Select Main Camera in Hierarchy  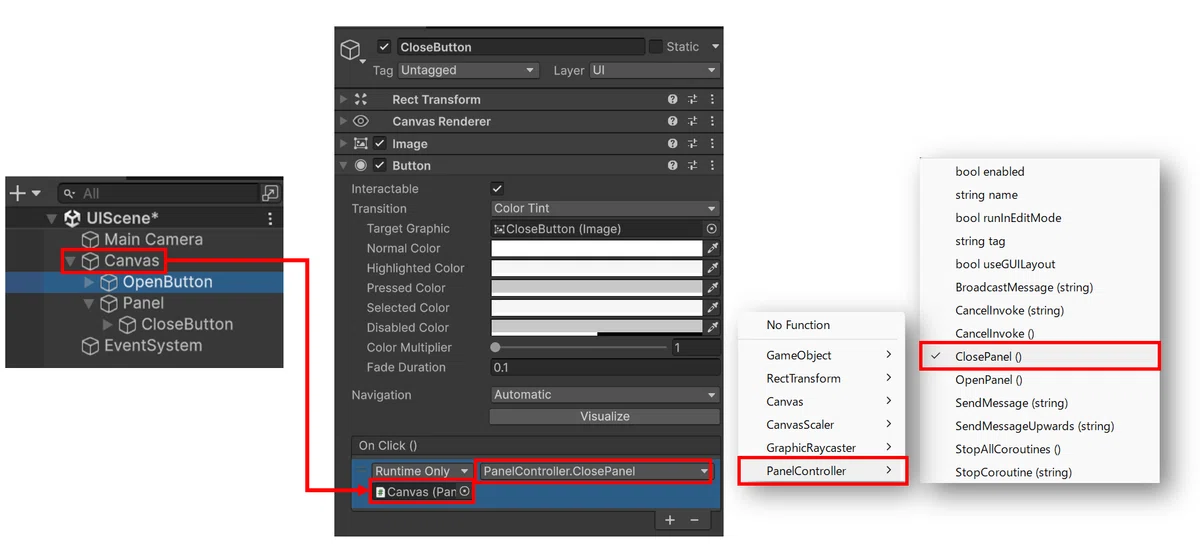pos(153,240)
